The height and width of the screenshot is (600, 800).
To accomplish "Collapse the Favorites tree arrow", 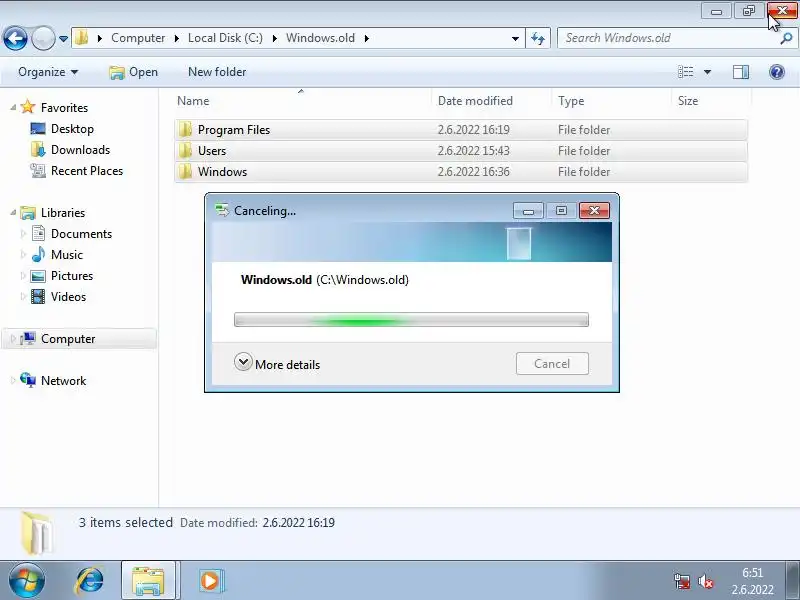I will (x=13, y=108).
